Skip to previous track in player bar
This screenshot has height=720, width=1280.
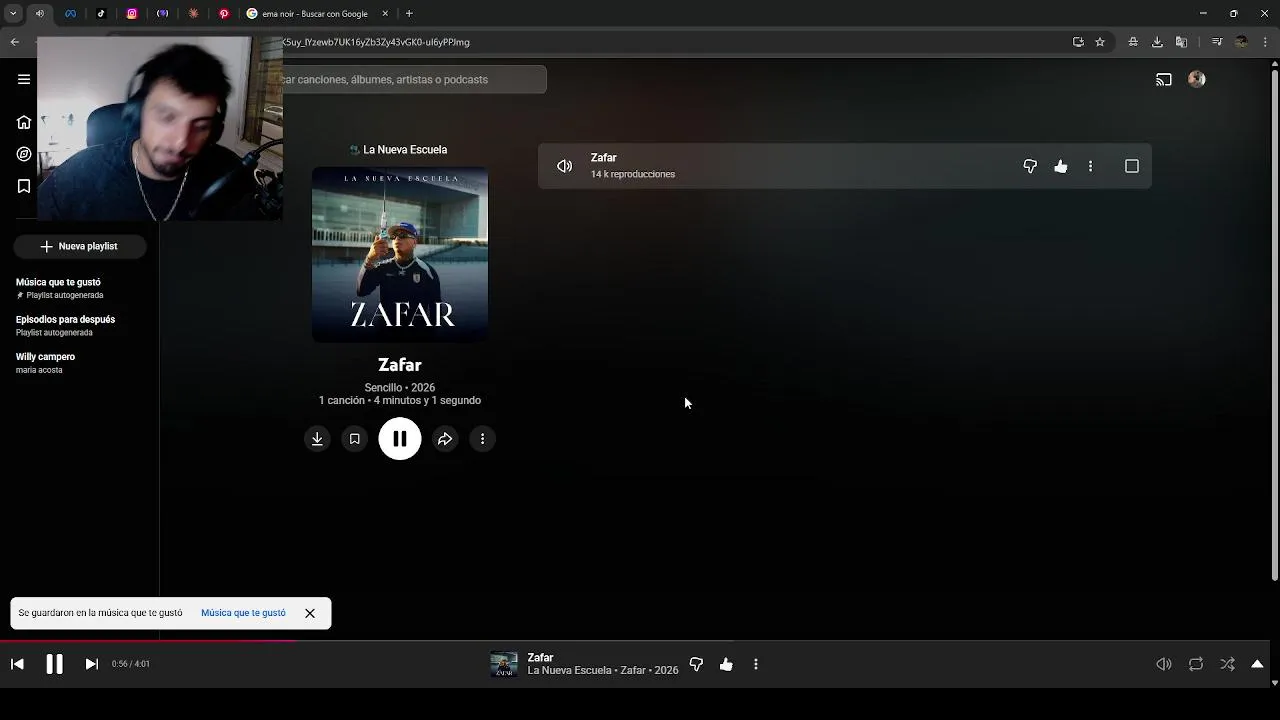(17, 664)
